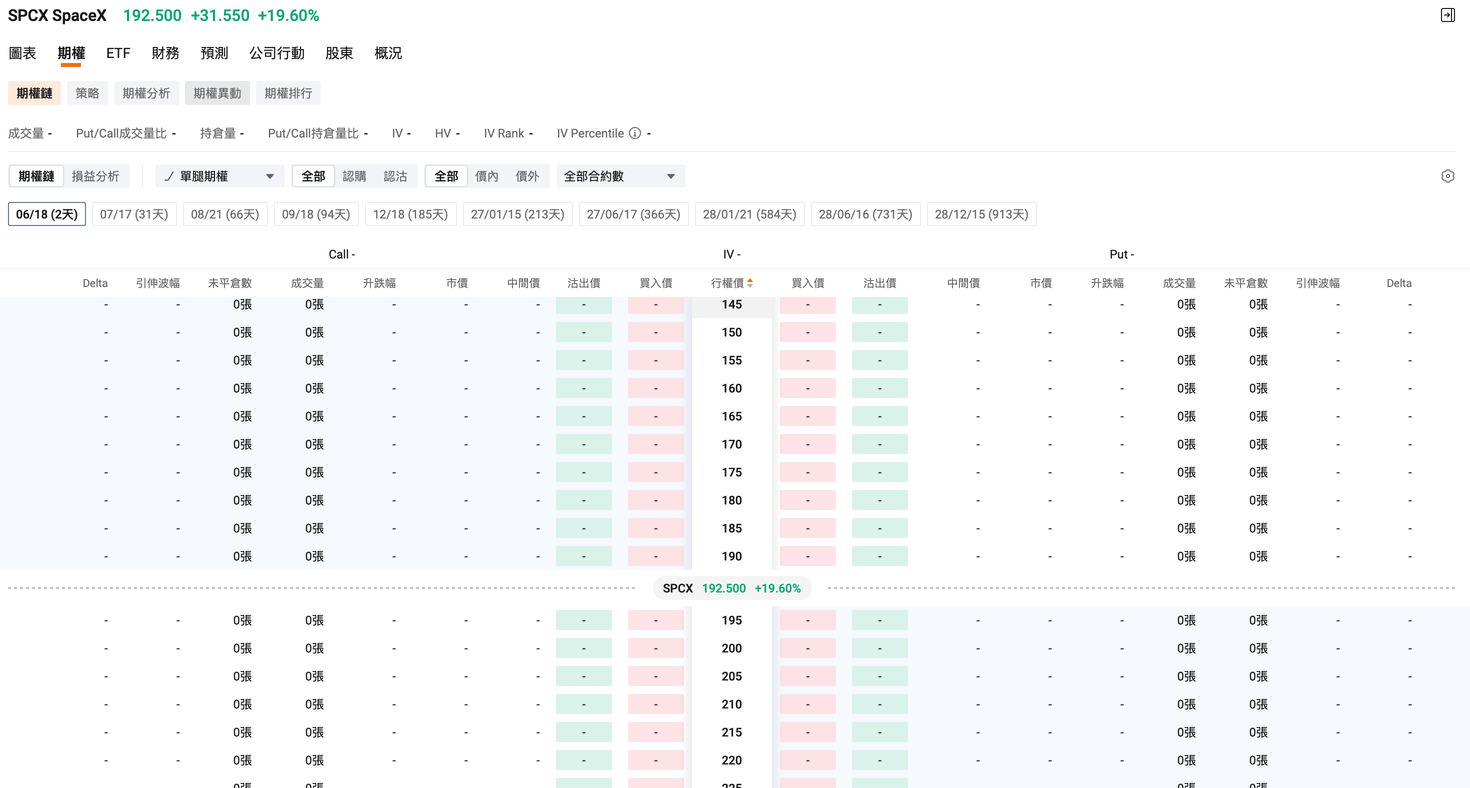View the 概況 tab

click(x=388, y=53)
